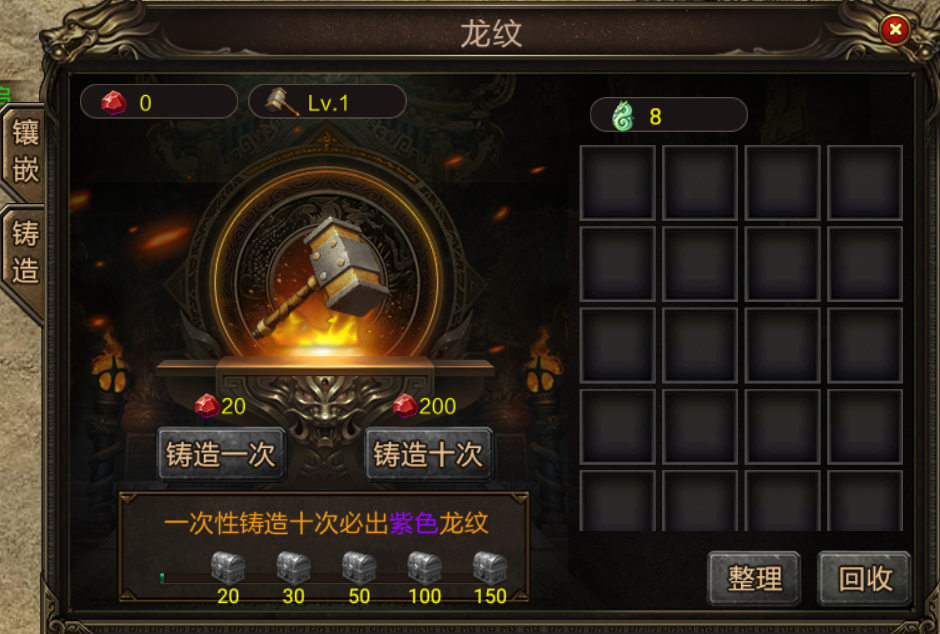The width and height of the screenshot is (940, 634).
Task: Click the 整理 button
Action: (x=754, y=578)
